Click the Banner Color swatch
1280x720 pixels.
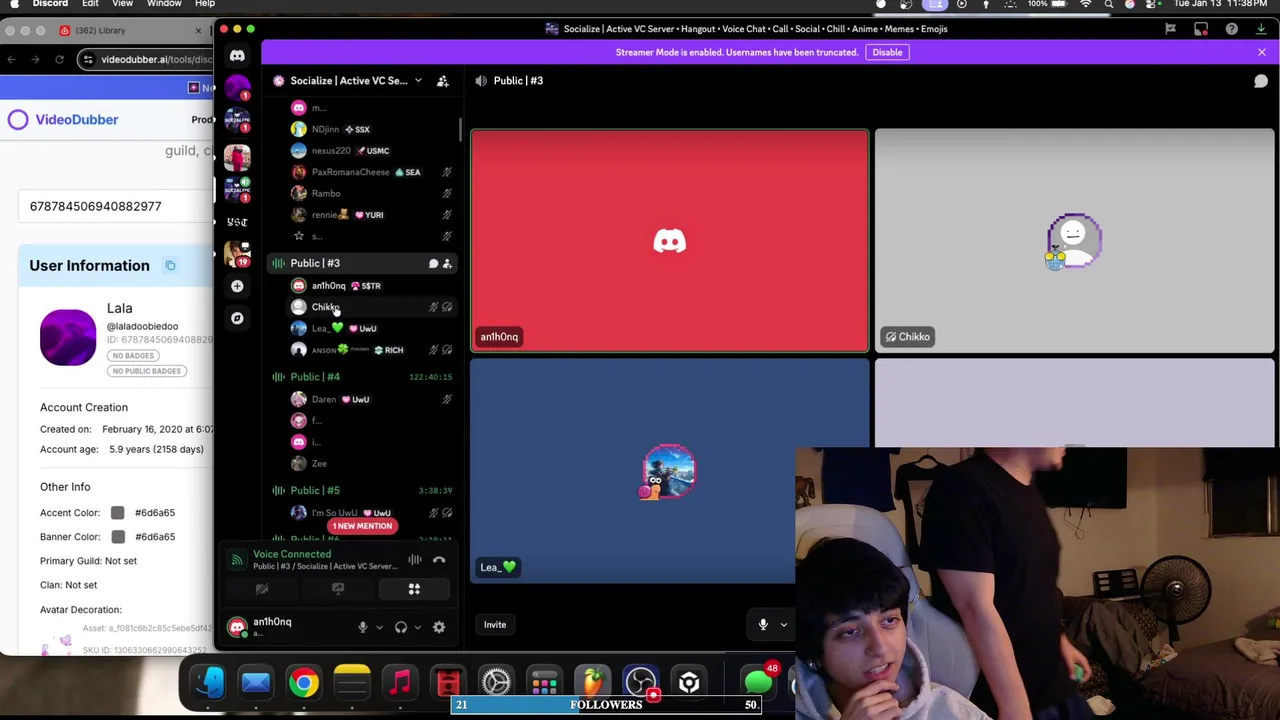(117, 537)
